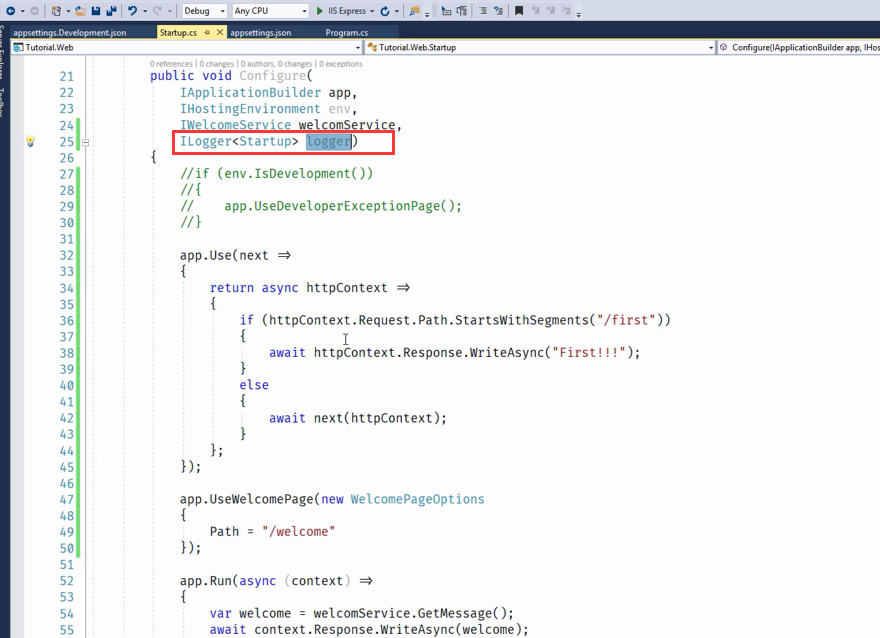Screen dimensions: 880x638
Task: Open the lightbulb quick actions on line 25
Action: [30, 141]
